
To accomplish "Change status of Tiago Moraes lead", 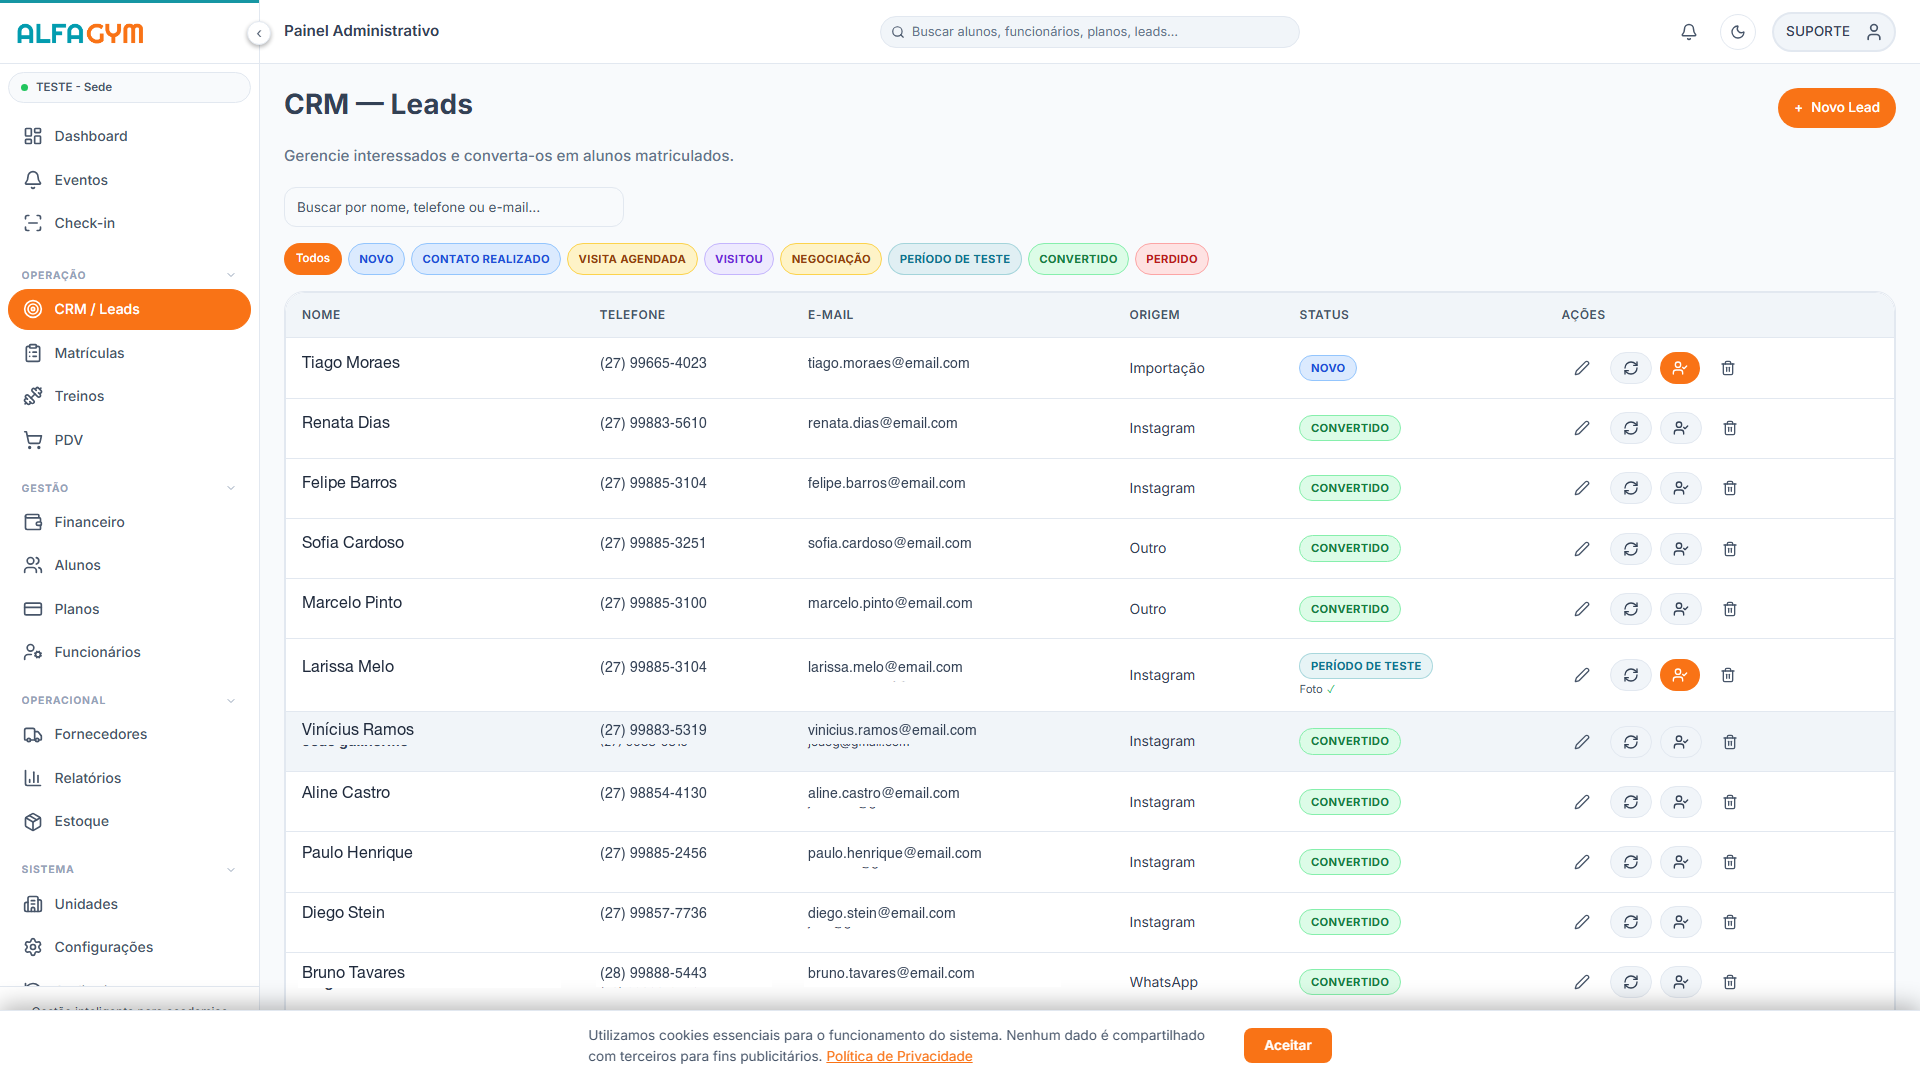I will coord(1631,368).
